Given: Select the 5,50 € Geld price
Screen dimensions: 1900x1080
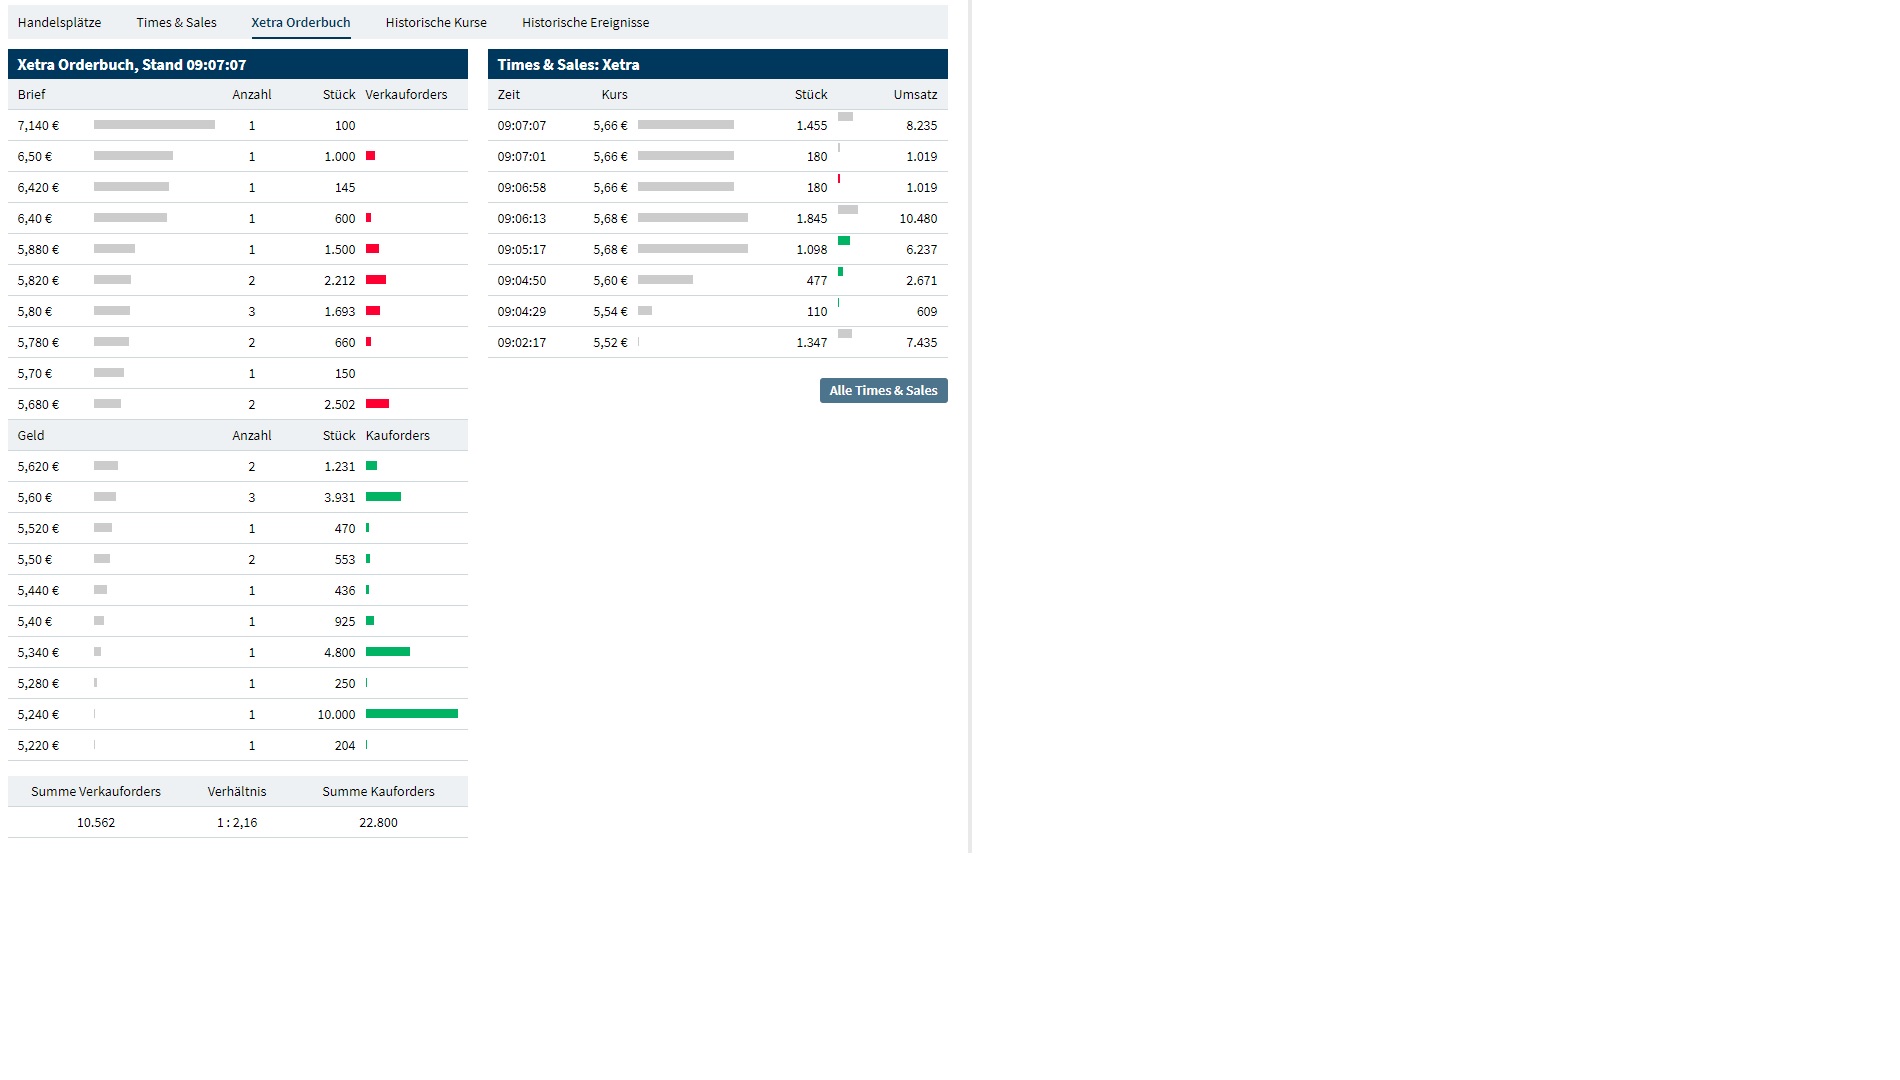Looking at the screenshot, I should (x=35, y=559).
